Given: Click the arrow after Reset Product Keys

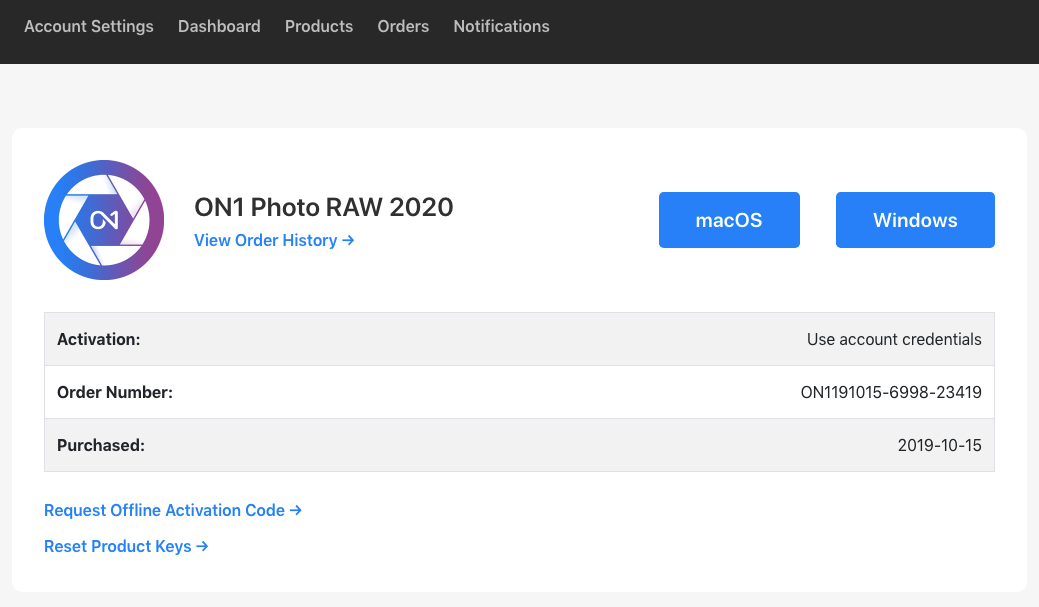Looking at the screenshot, I should pyautogui.click(x=202, y=546).
